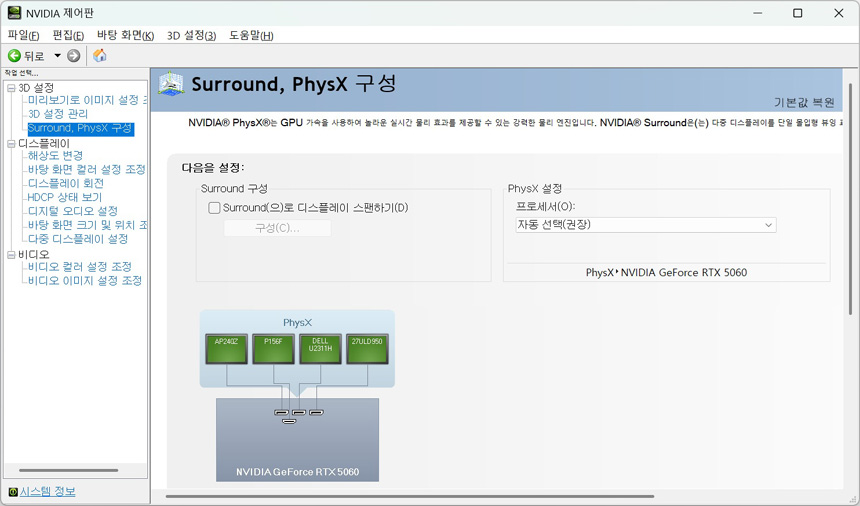Open the 파일 menu
The image size is (860, 506).
23,35
